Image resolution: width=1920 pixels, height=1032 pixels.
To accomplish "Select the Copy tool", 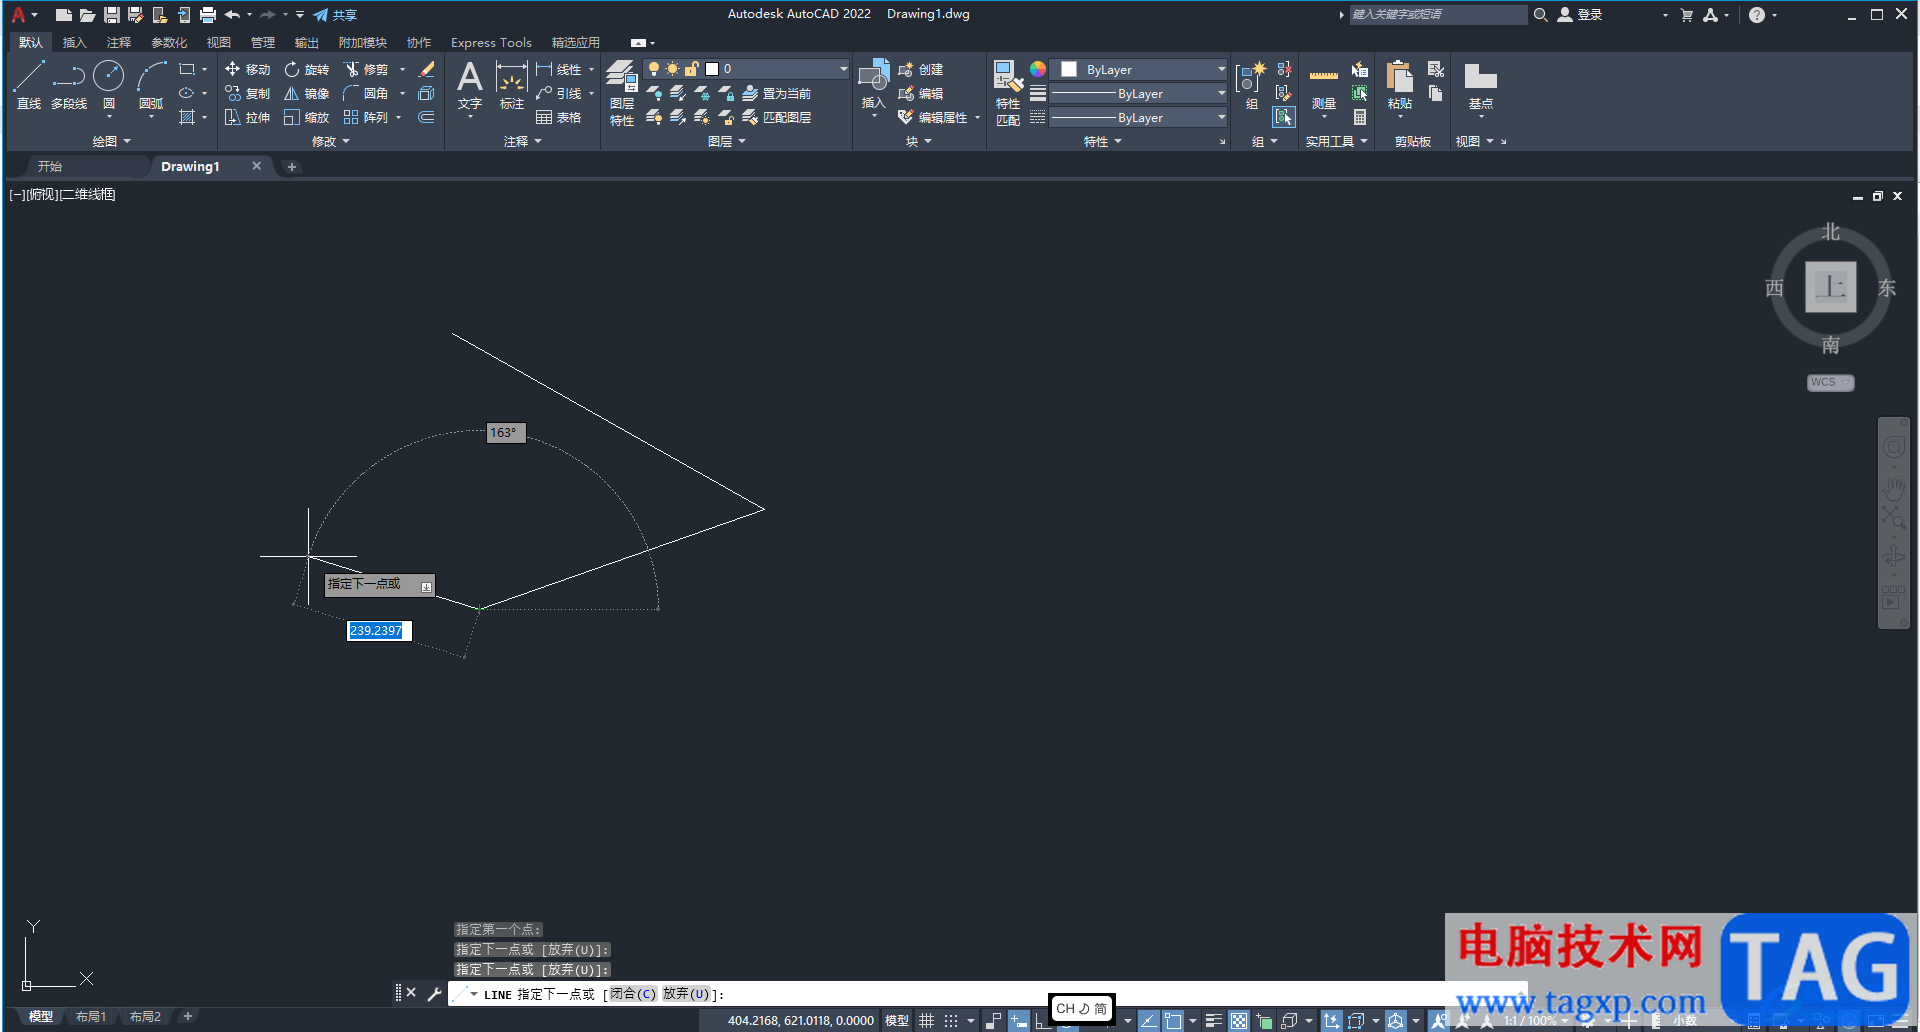I will [x=247, y=93].
